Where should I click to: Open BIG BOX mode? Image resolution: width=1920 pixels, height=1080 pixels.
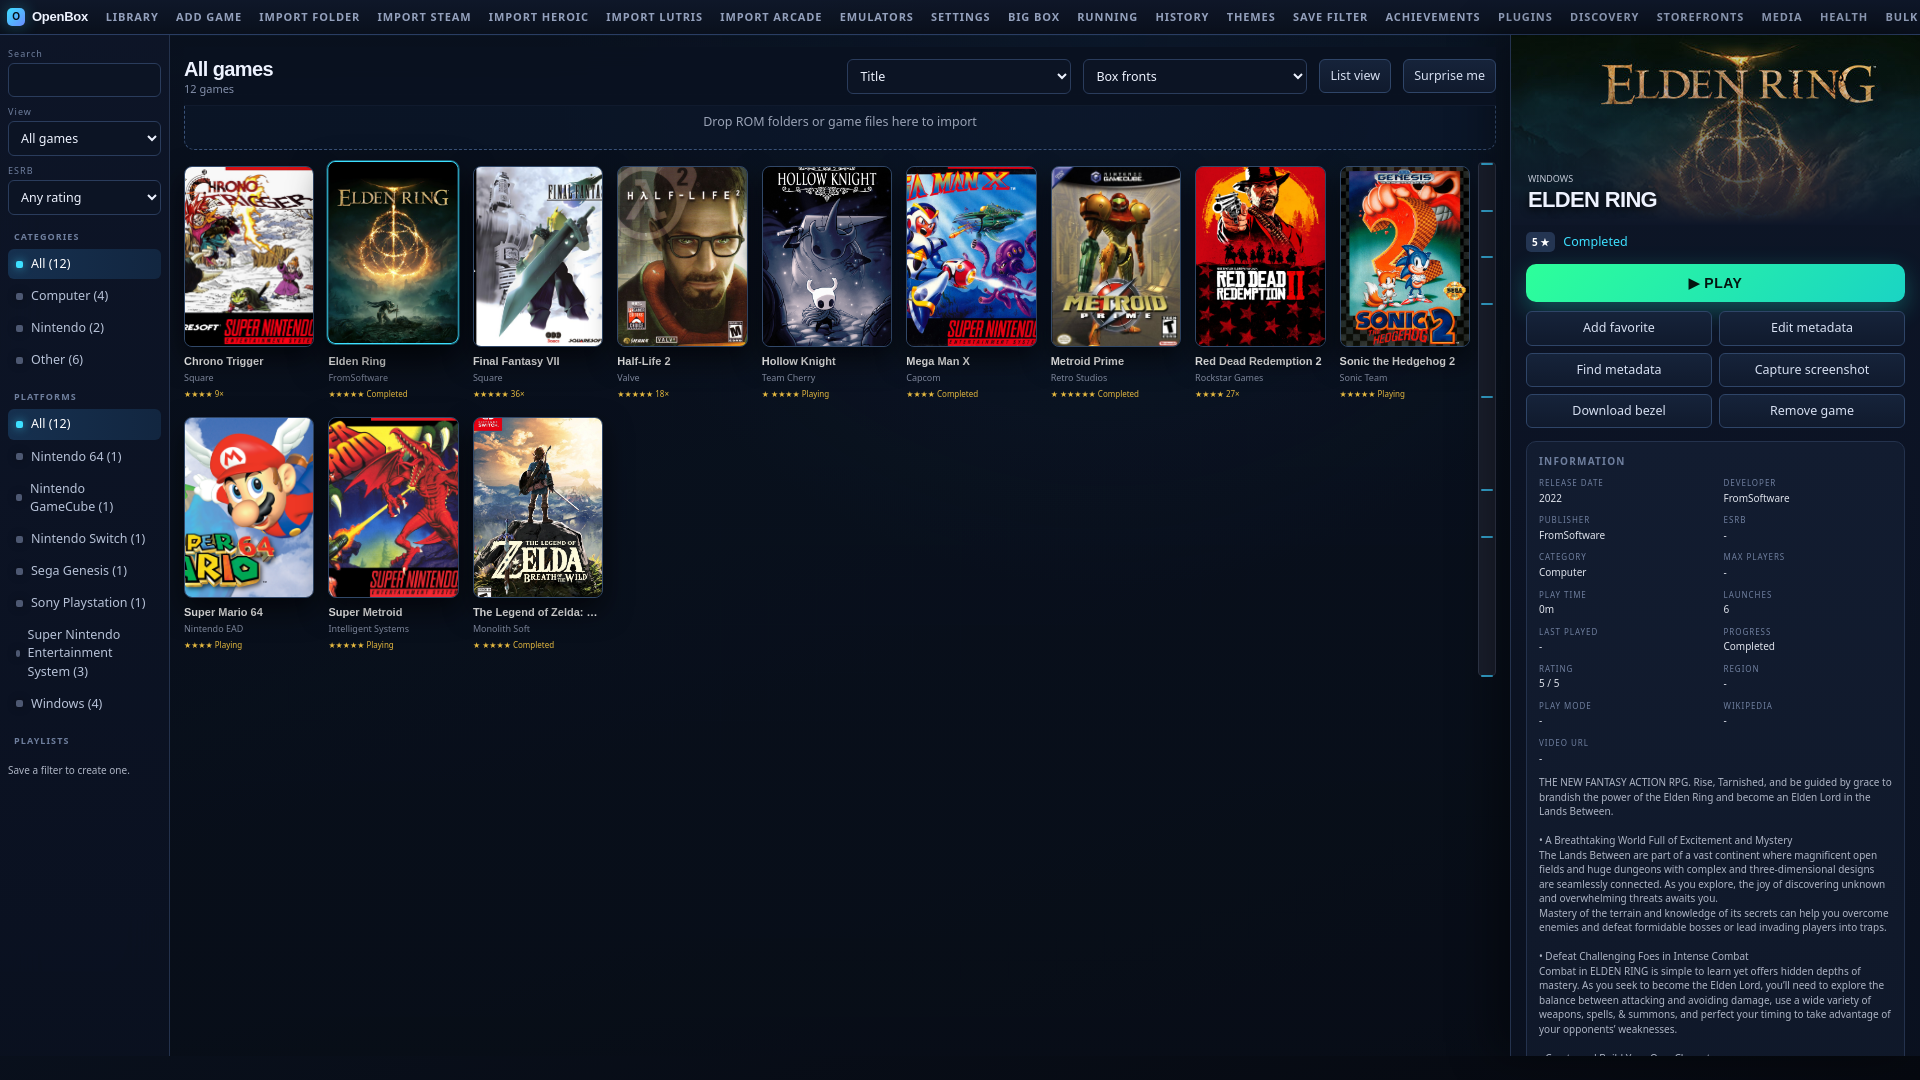click(1033, 17)
